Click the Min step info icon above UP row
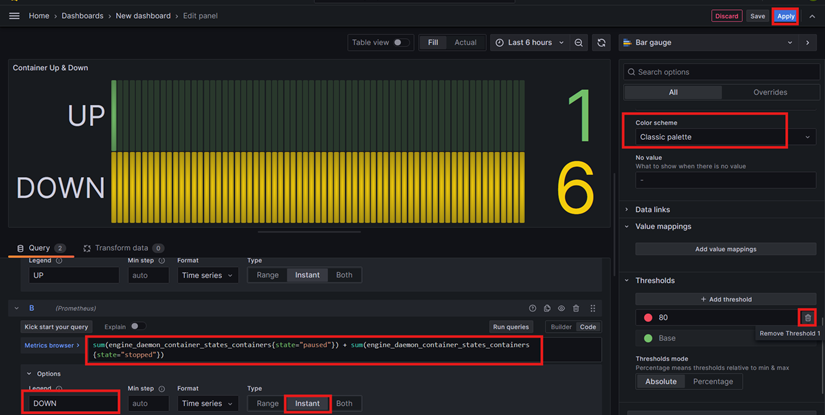The height and width of the screenshot is (415, 825). click(162, 260)
